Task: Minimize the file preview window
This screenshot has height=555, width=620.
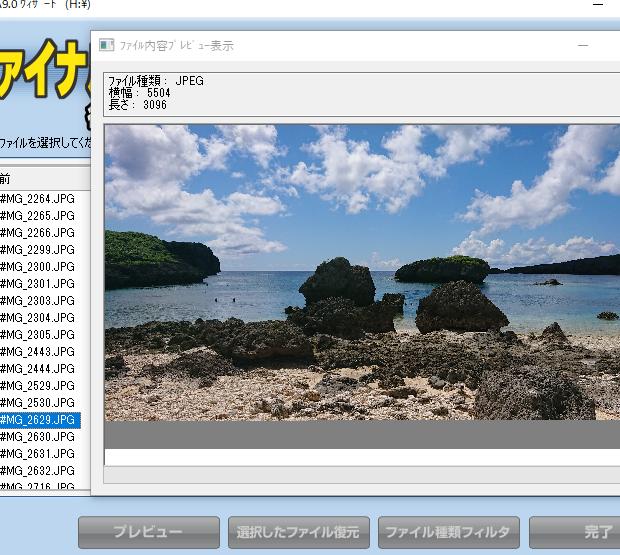Action: [583, 46]
